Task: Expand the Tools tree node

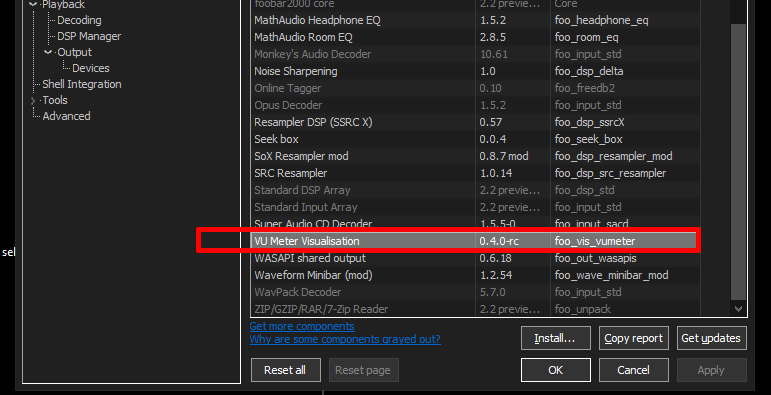Action: pos(33,100)
